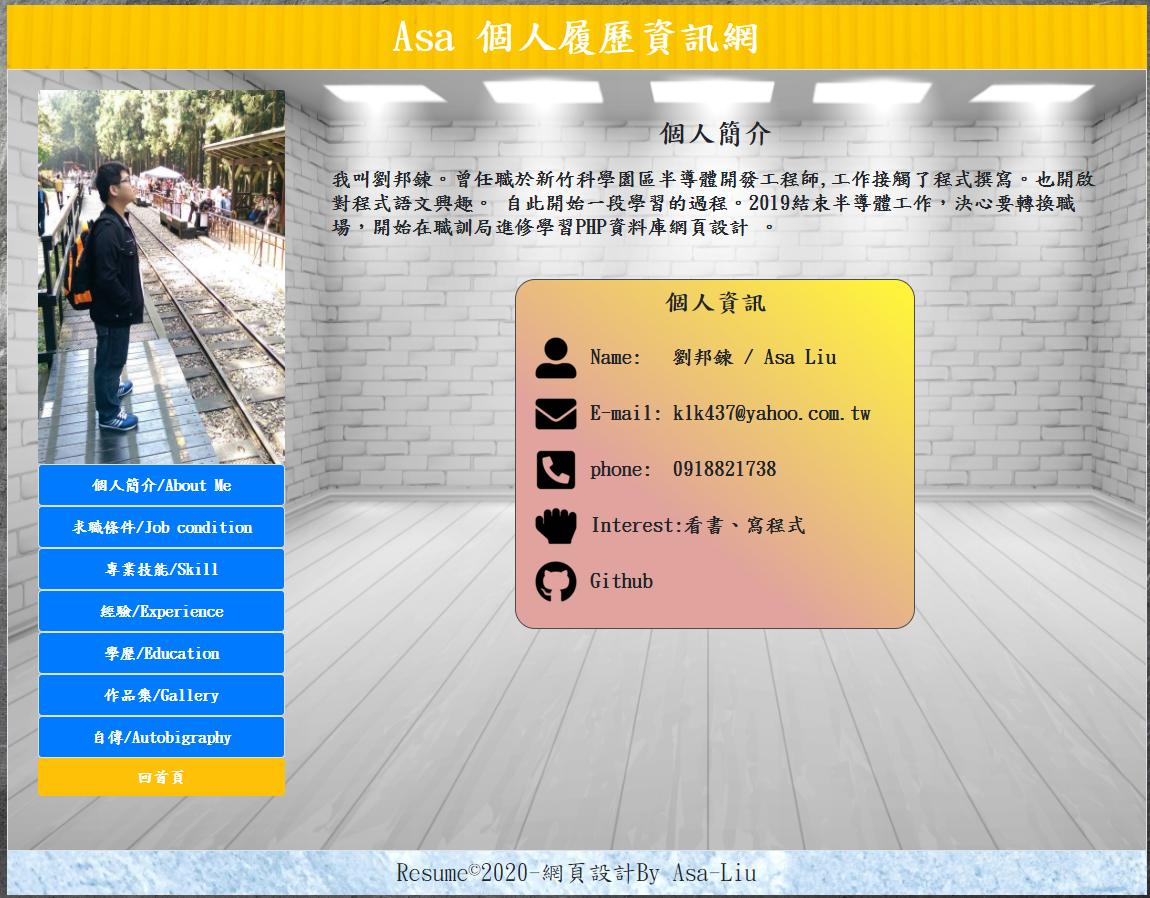1150x898 pixels.
Task: Click the hand icon beside Interest
Action: click(x=555, y=526)
